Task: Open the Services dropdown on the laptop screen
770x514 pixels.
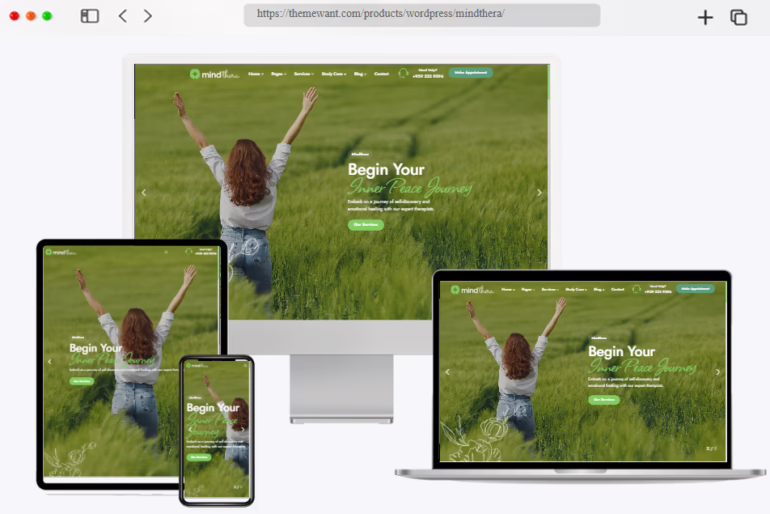Action: coord(550,290)
